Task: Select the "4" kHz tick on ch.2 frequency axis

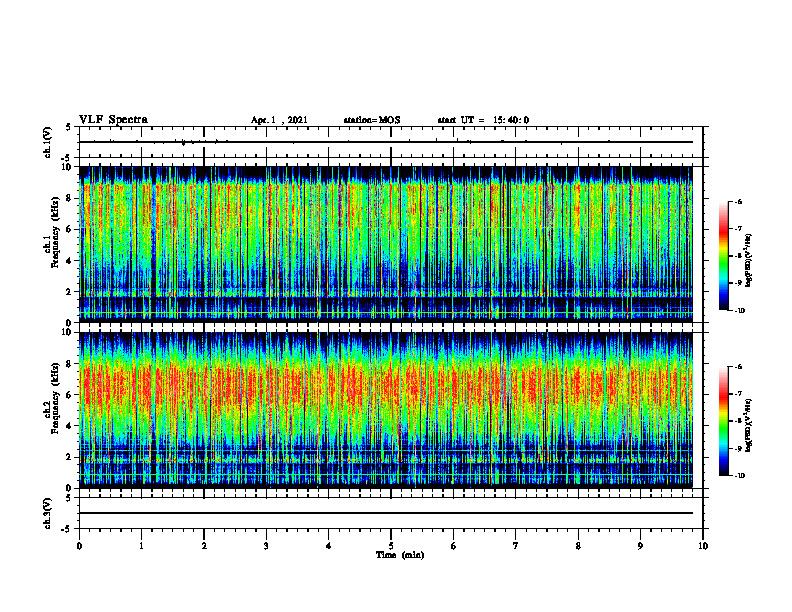Action: point(69,426)
